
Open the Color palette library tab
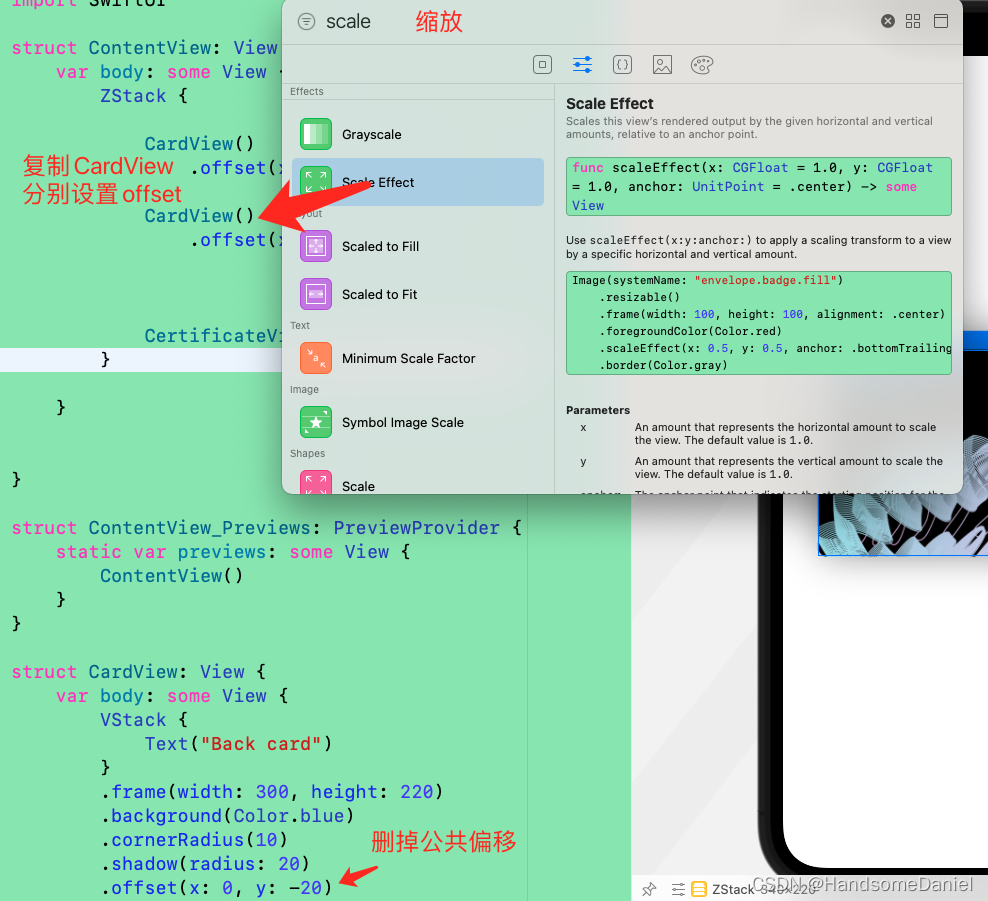(x=701, y=64)
